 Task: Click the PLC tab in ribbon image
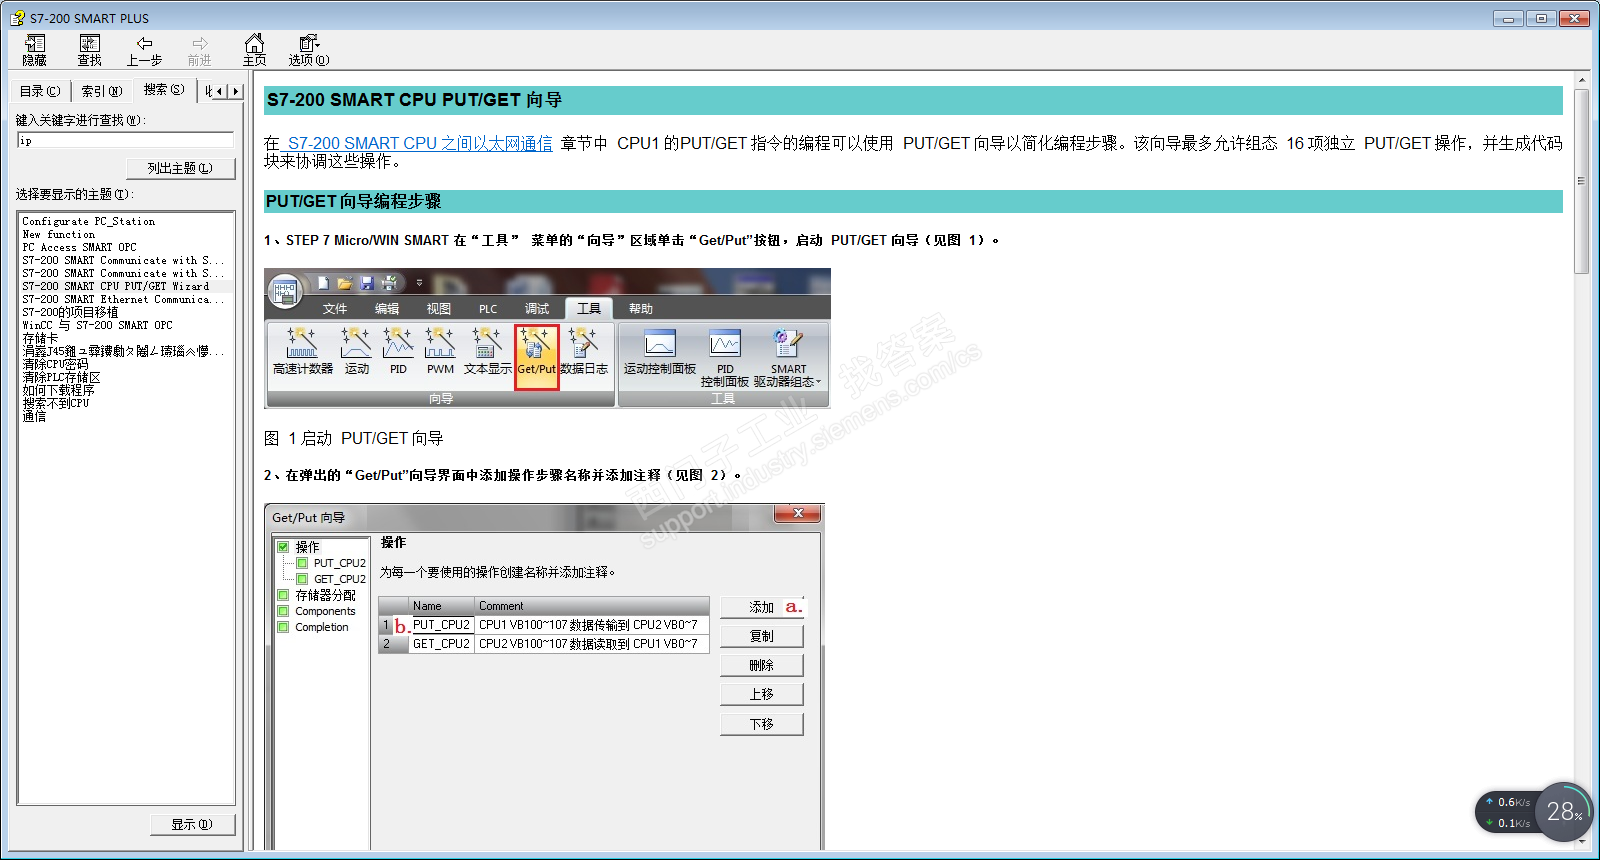(x=488, y=309)
